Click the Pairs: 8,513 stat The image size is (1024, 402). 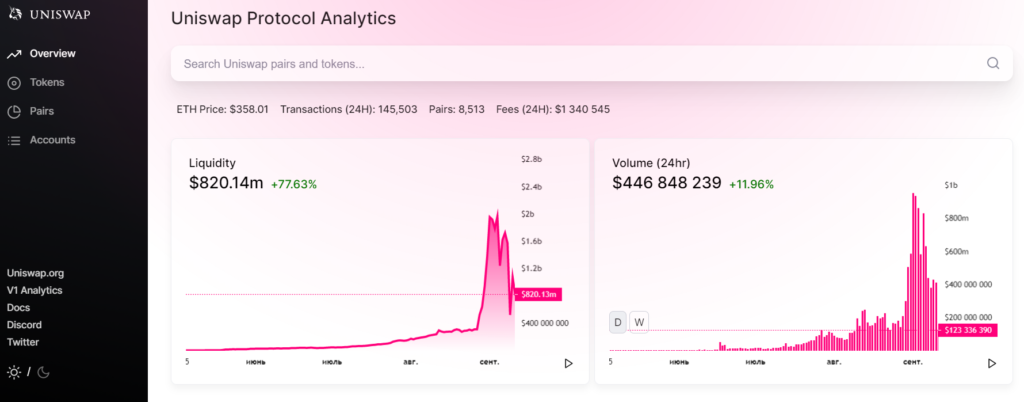pyautogui.click(x=457, y=110)
